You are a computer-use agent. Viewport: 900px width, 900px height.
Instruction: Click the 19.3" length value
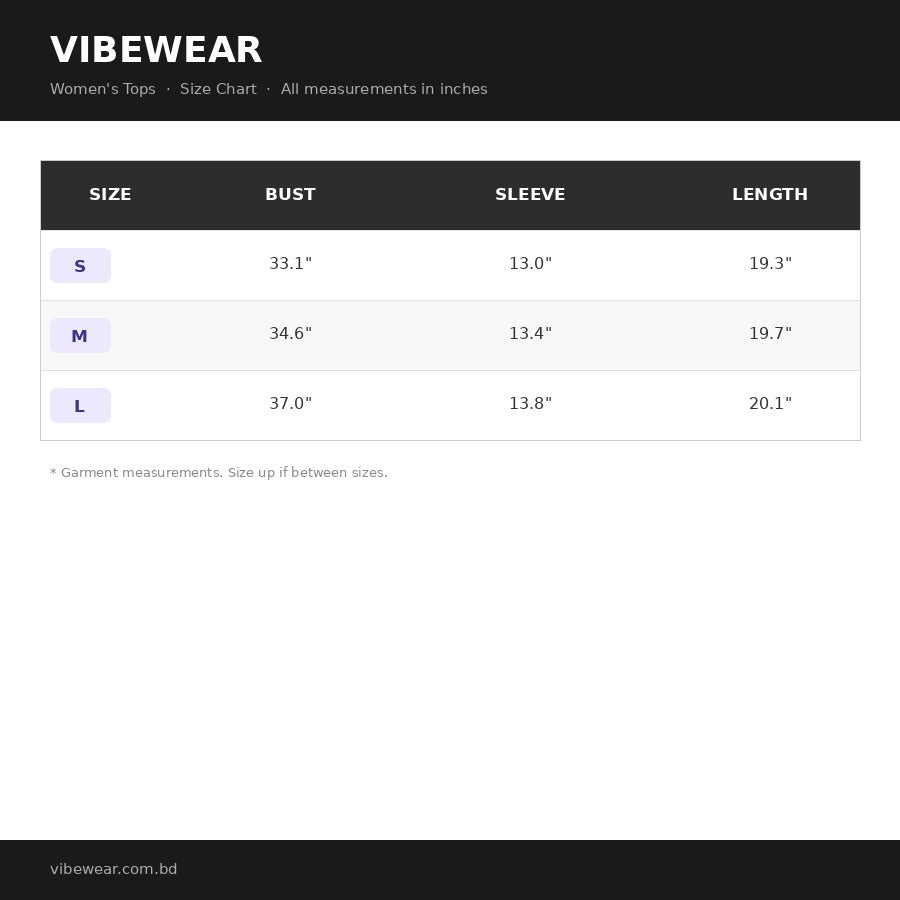pyautogui.click(x=770, y=263)
